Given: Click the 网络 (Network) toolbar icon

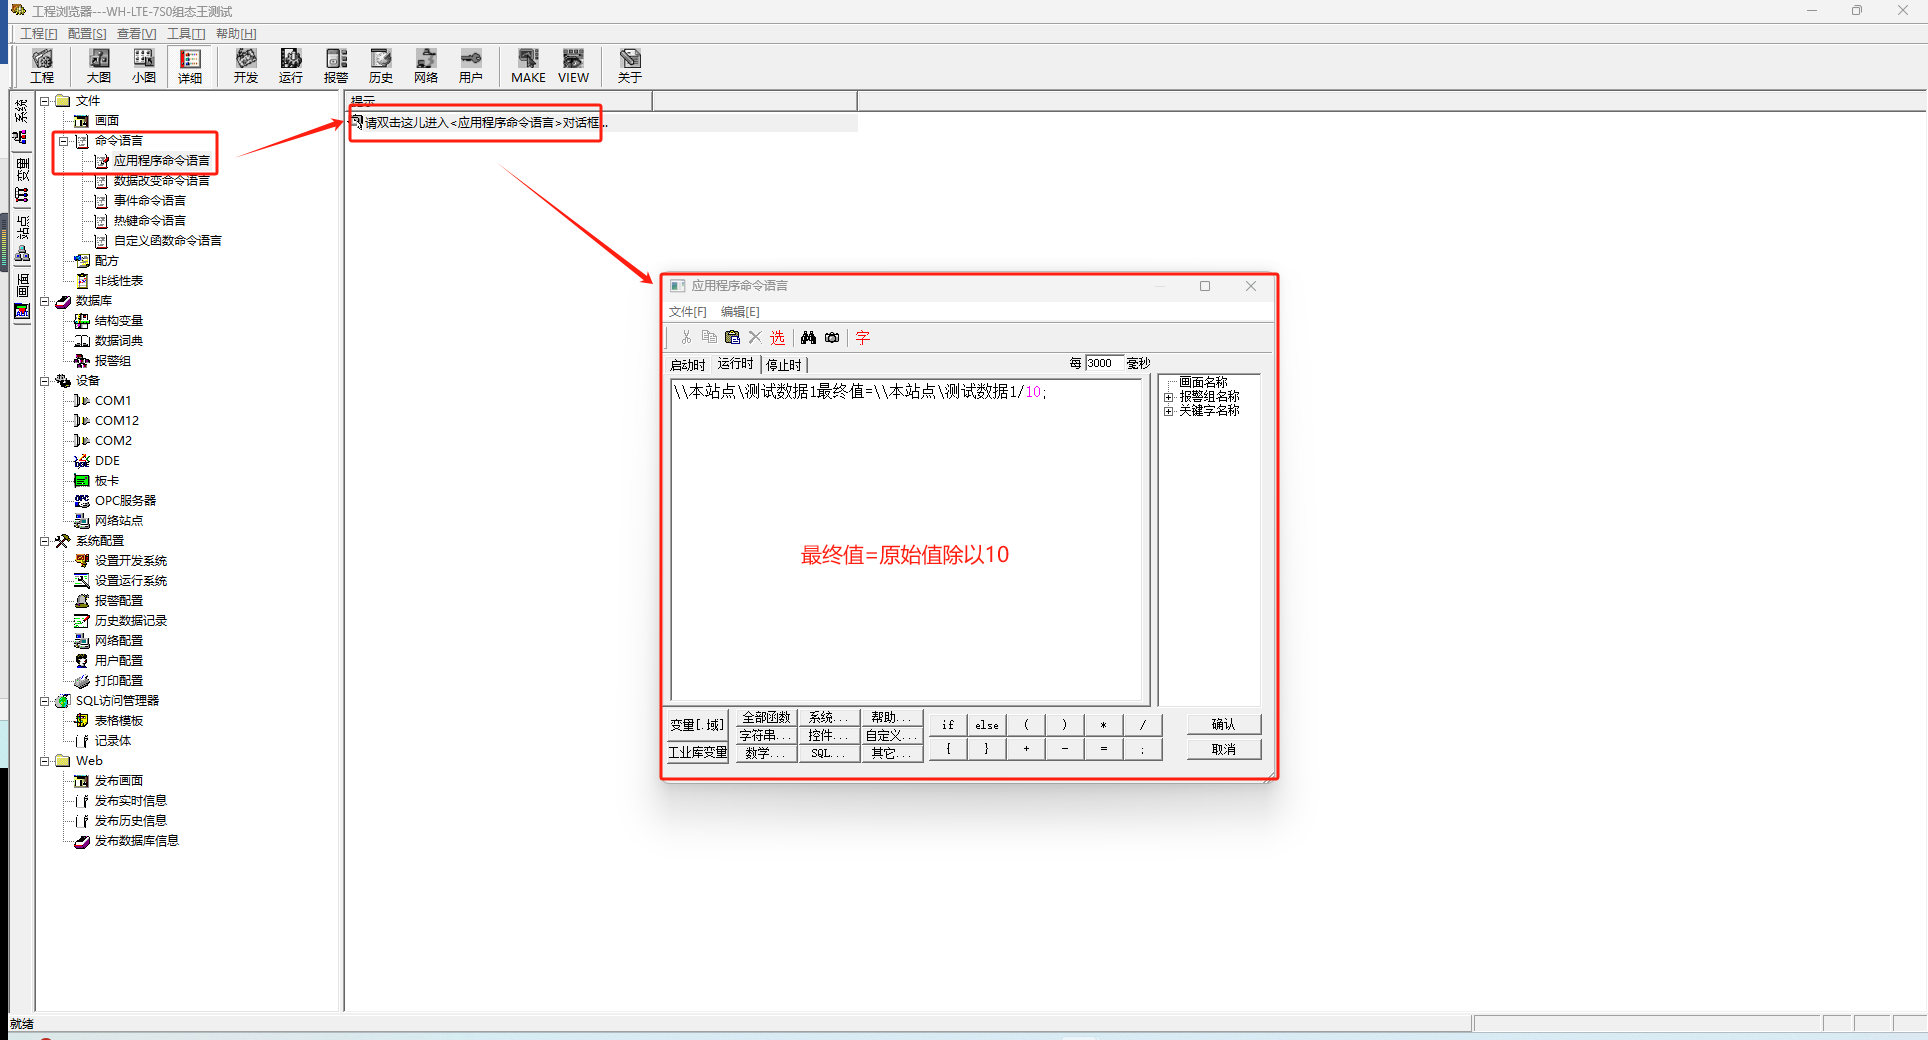Looking at the screenshot, I should (426, 65).
